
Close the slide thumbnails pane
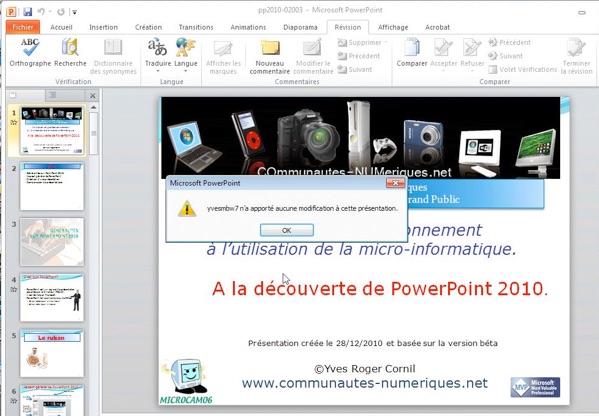click(92, 96)
